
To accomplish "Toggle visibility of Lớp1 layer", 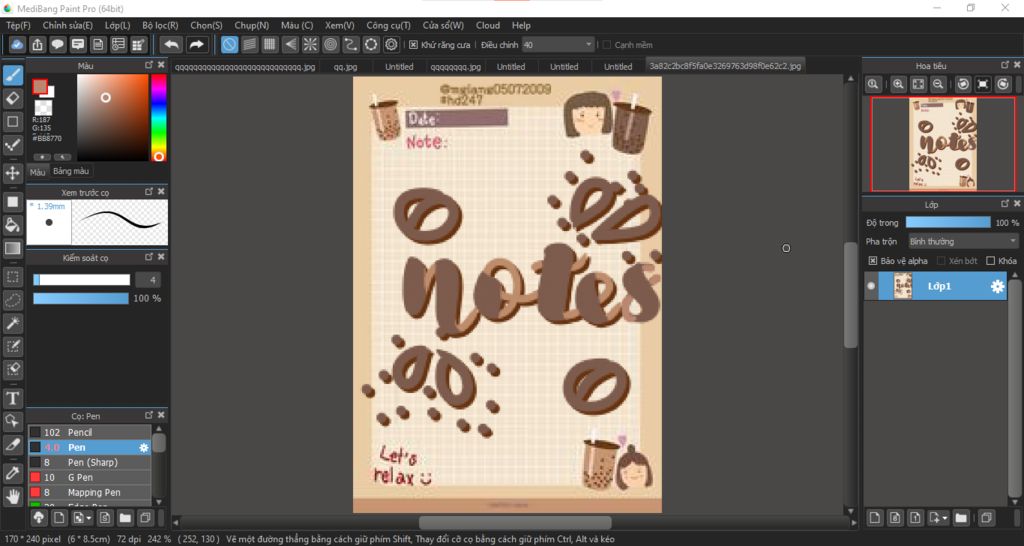I will click(871, 286).
